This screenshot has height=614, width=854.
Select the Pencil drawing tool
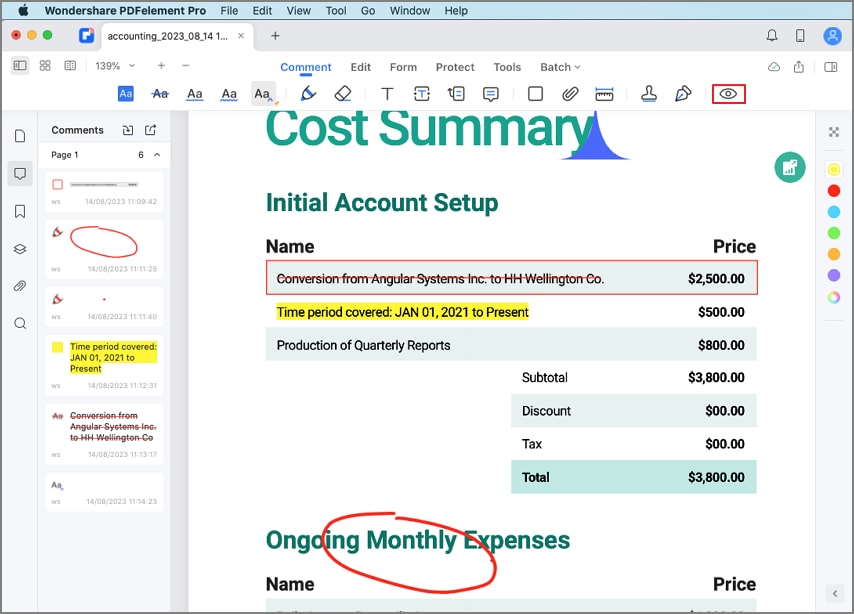pos(308,94)
